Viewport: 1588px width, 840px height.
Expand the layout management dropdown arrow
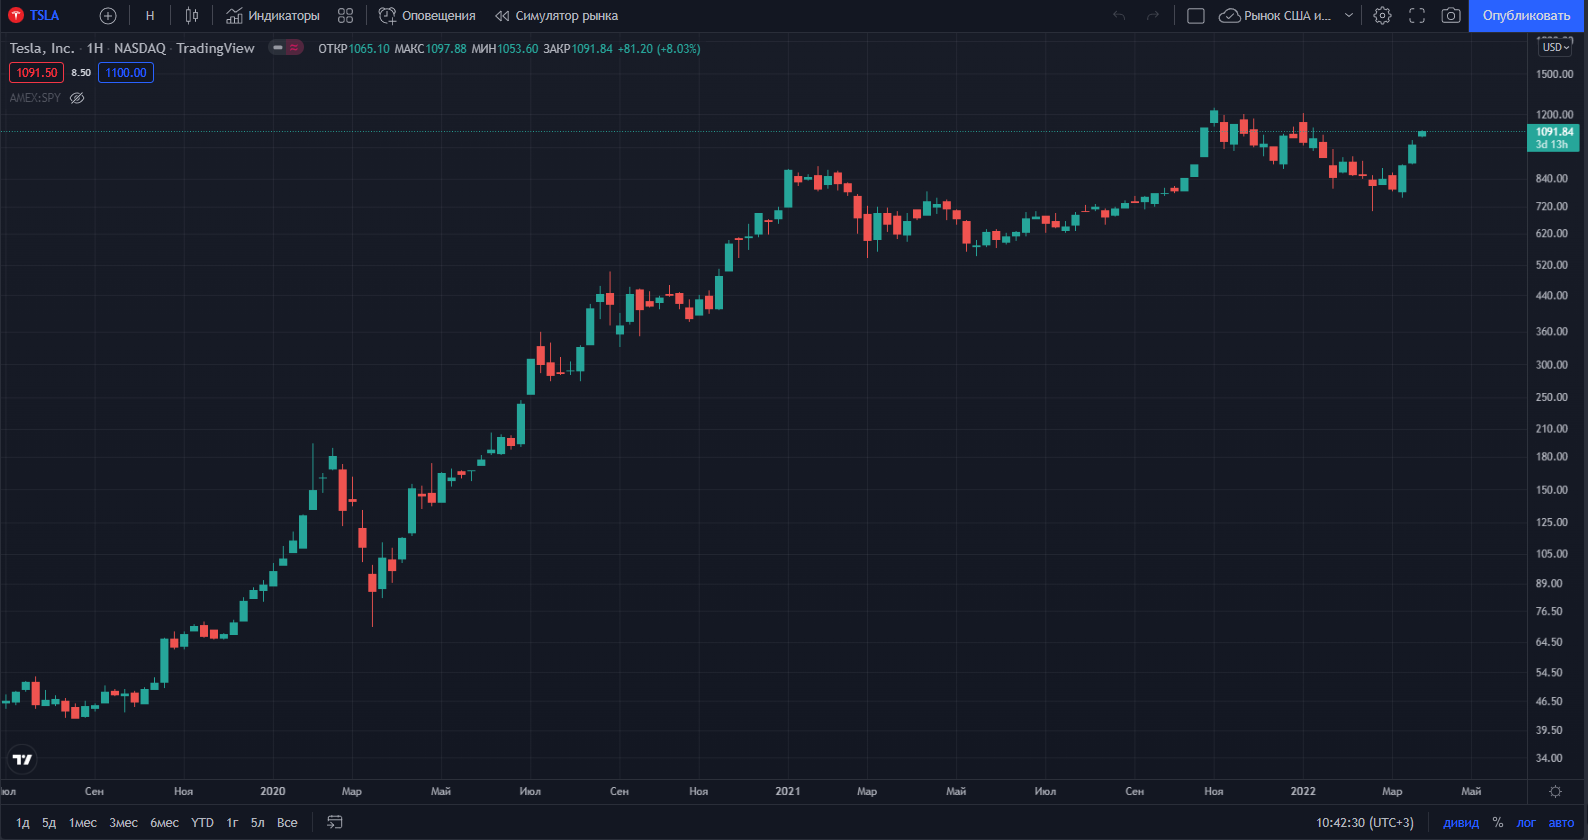click(1349, 16)
